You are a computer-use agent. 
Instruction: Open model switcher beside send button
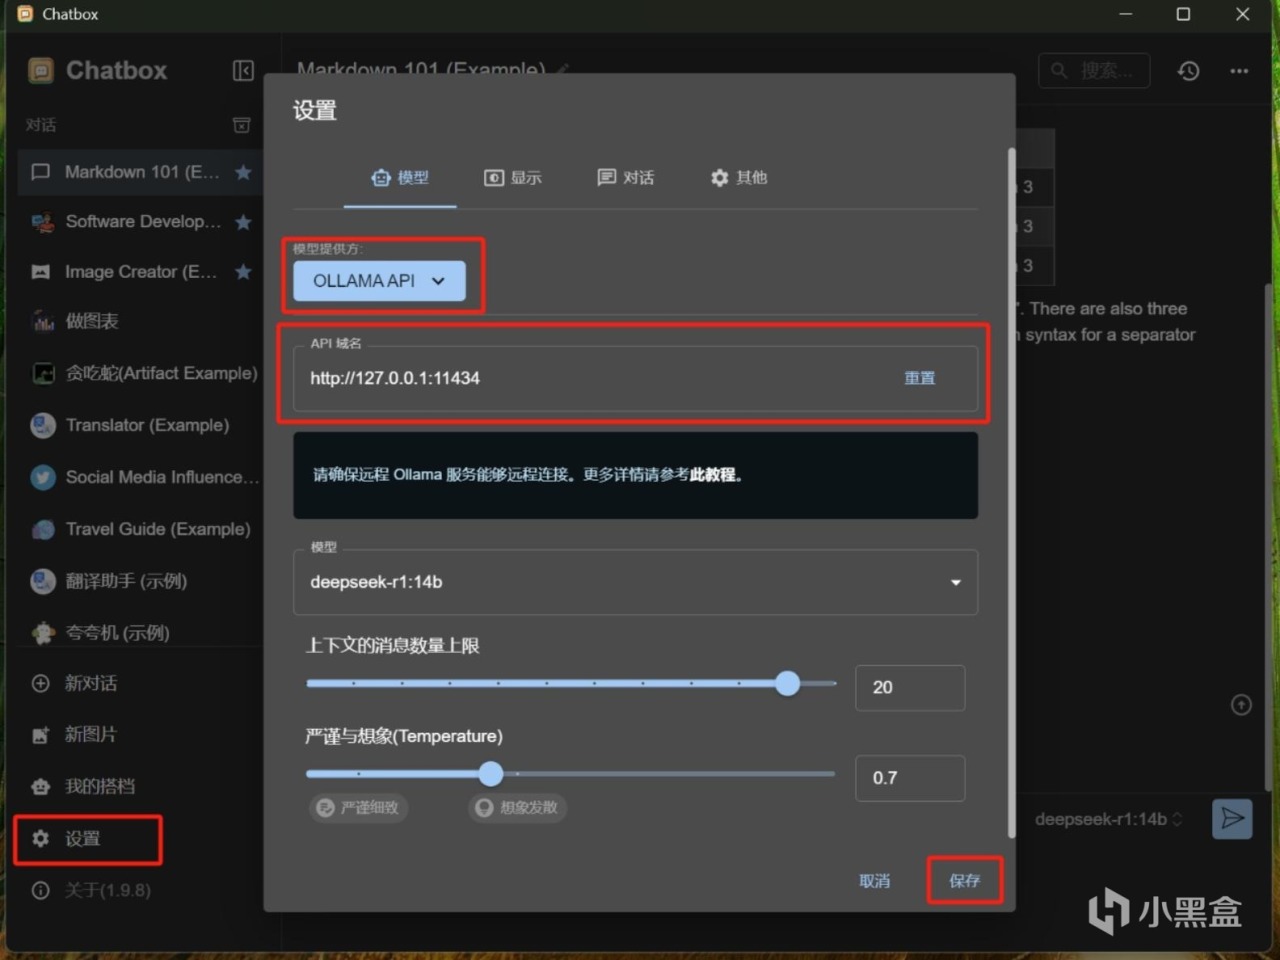[x=1109, y=819]
